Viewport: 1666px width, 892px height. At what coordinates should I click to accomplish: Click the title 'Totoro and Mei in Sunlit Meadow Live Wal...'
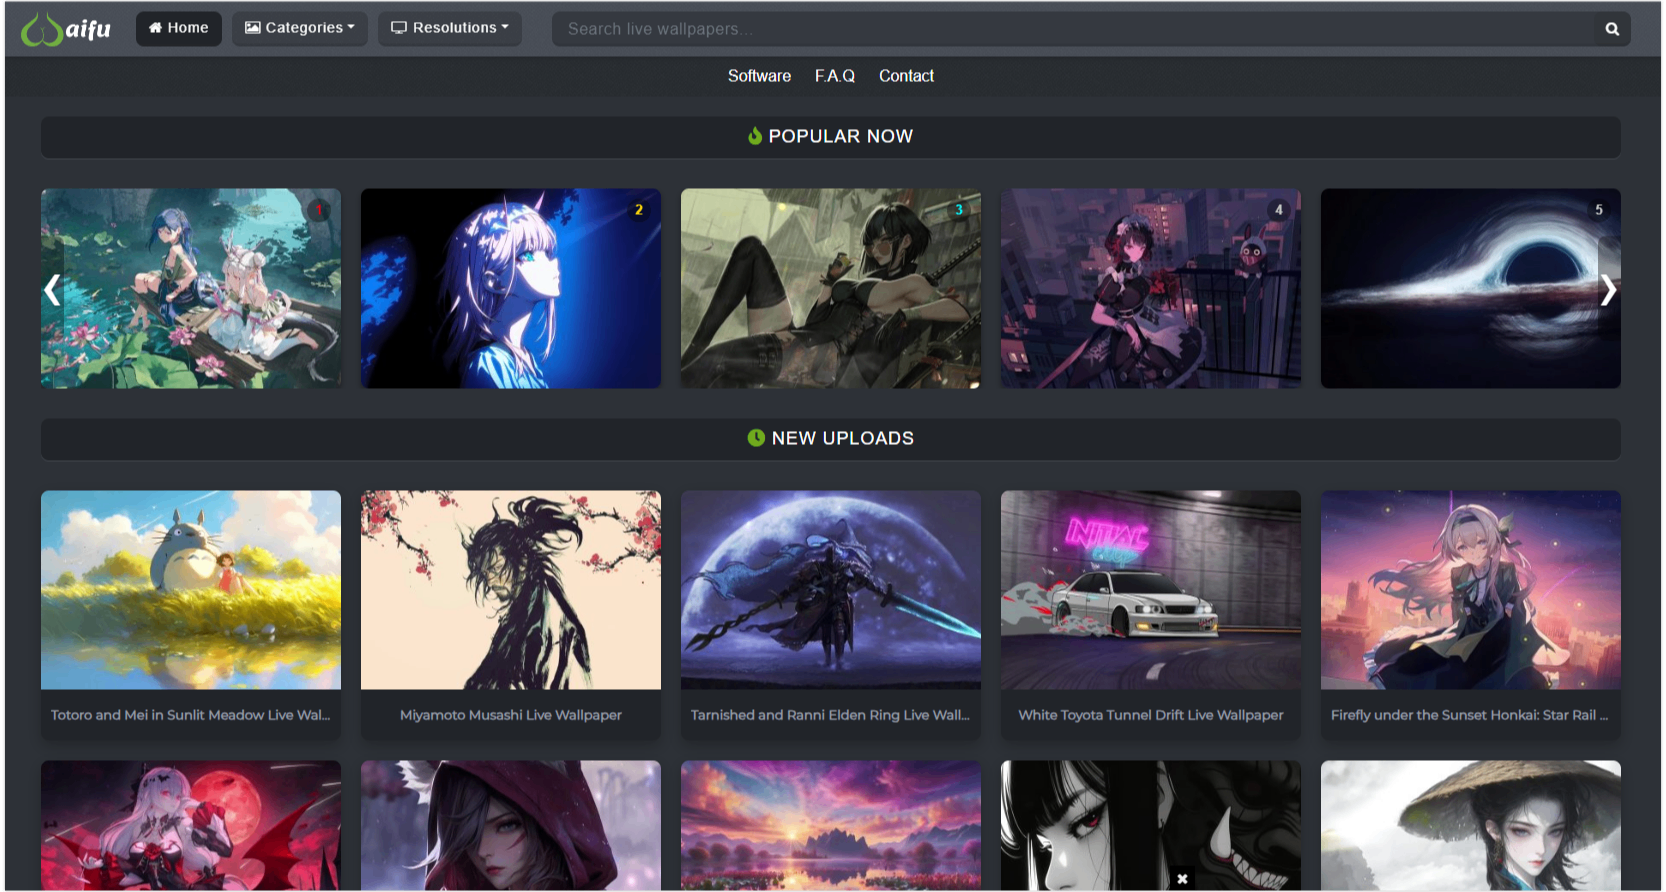pyautogui.click(x=191, y=715)
